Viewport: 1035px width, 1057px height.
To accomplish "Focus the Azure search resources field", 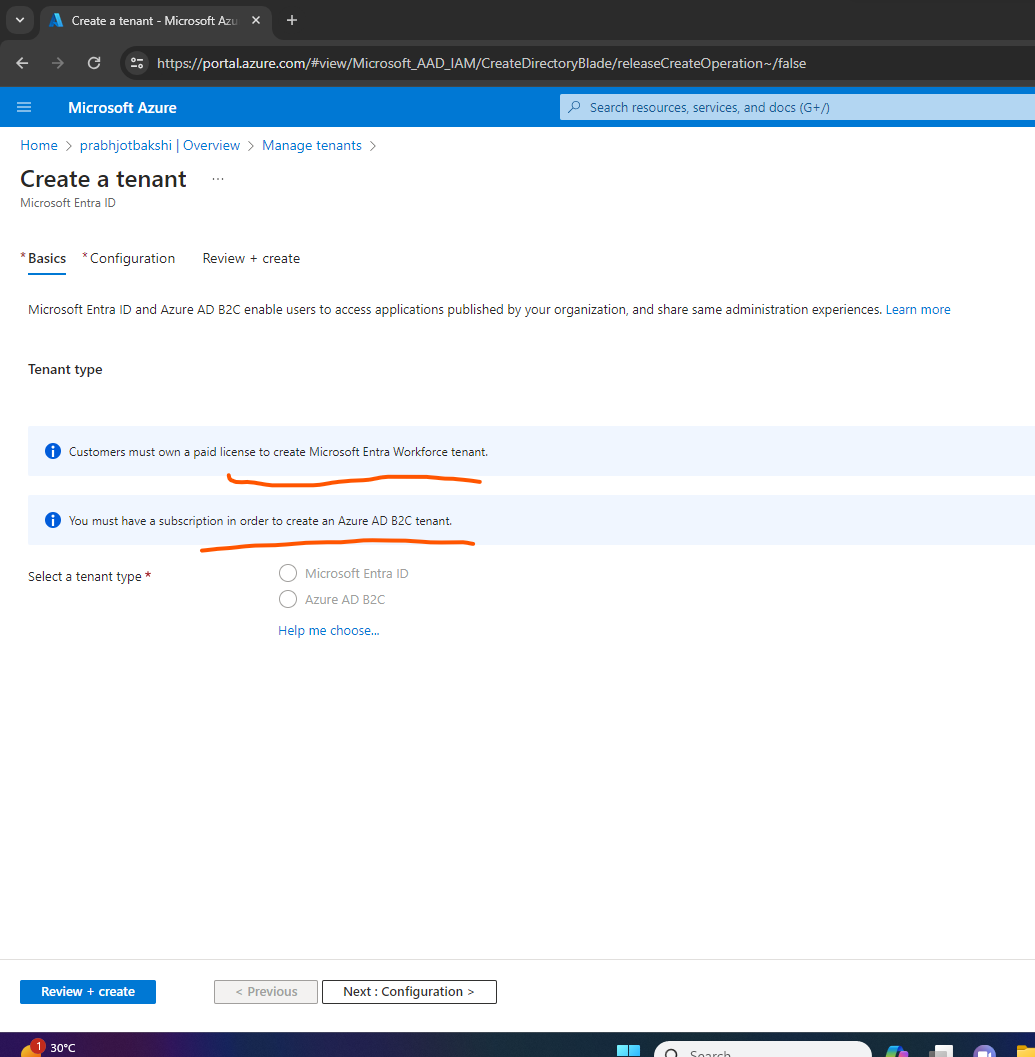I will [797, 107].
